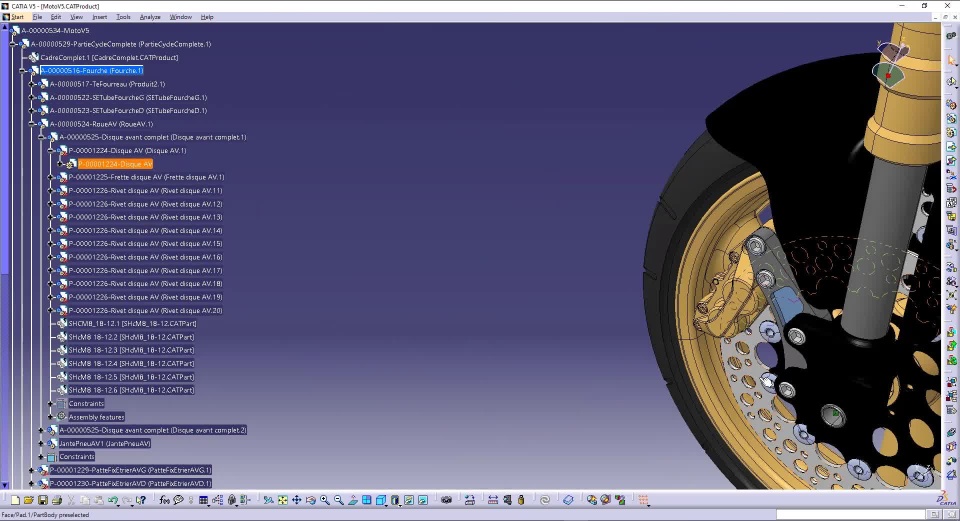Expand the Disque avant complet.2 node
The image size is (960, 521).
[41, 430]
